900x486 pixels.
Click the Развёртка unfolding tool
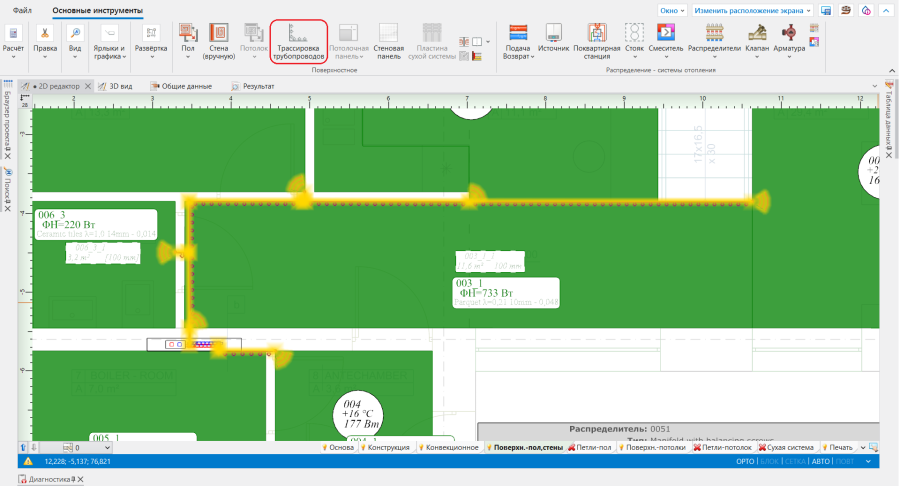tap(151, 41)
